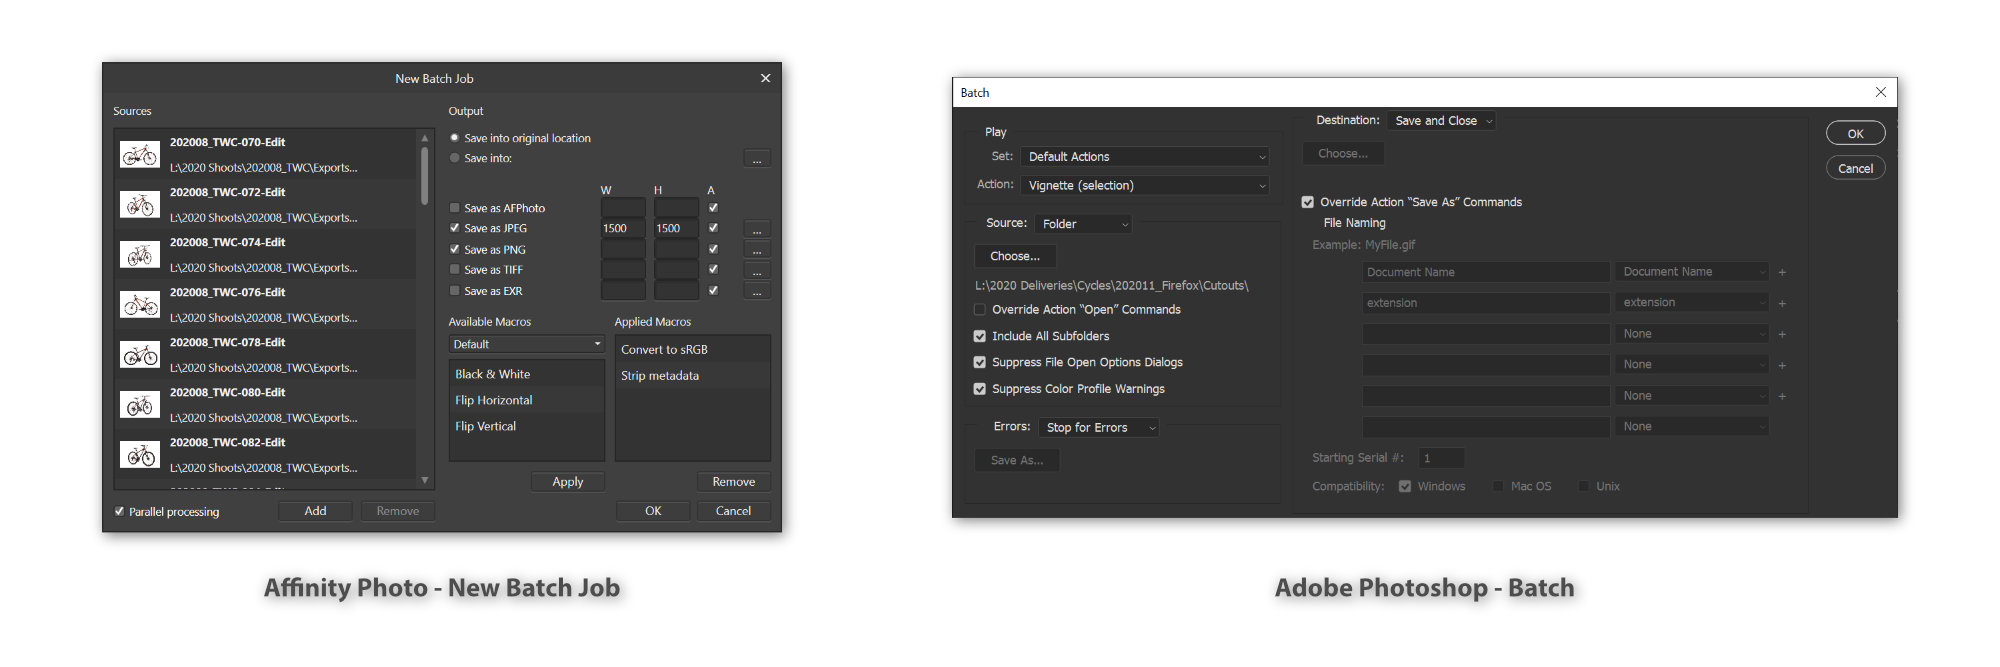Uncheck Override Action "Save As" Commands
The height and width of the screenshot is (667, 2000).
(x=1307, y=202)
